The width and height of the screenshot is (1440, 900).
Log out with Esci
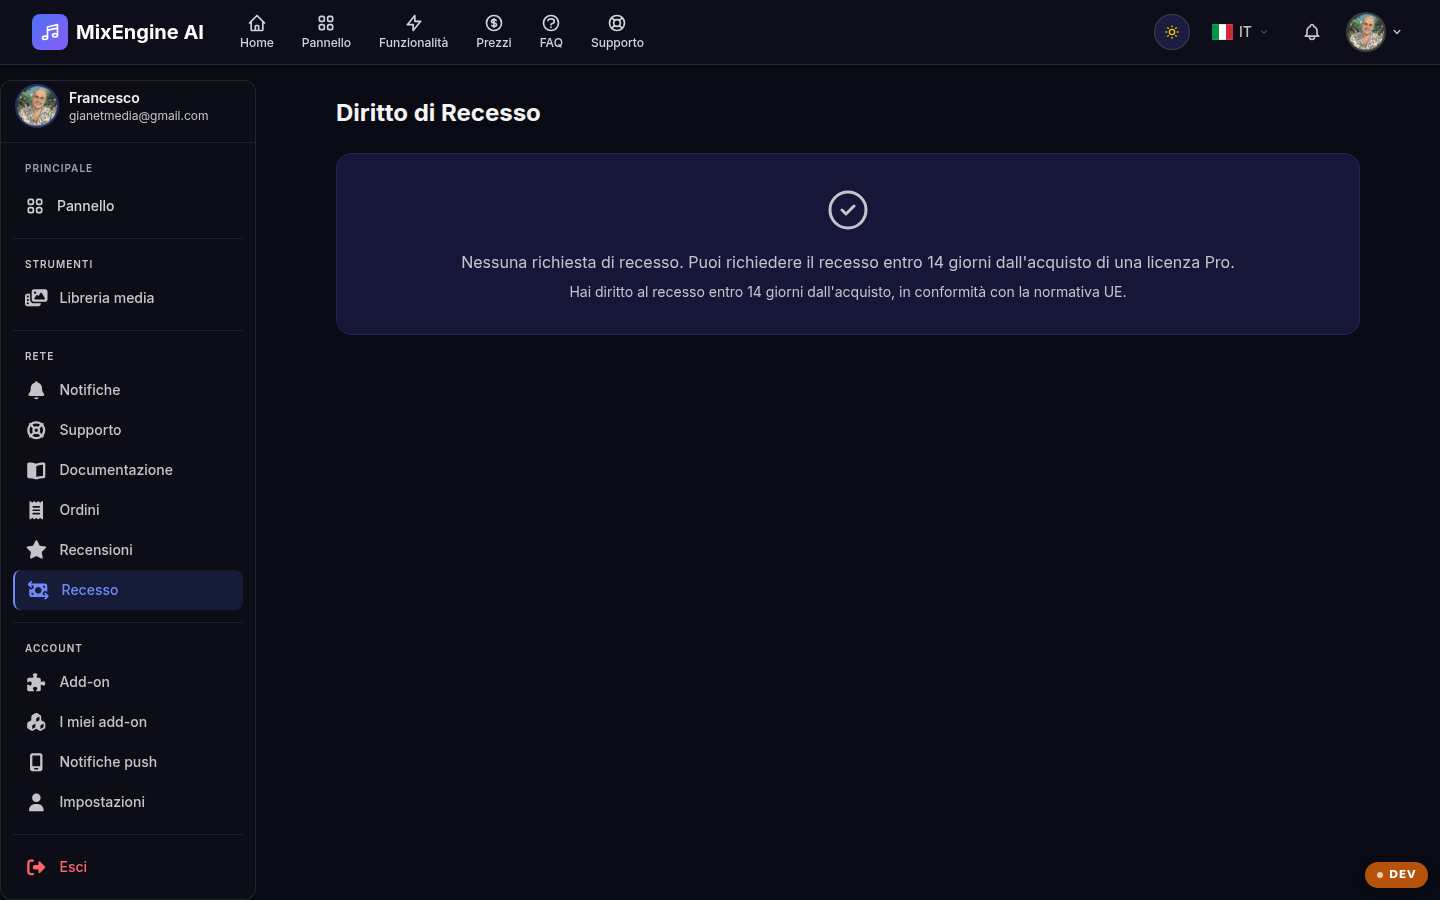[x=128, y=867]
